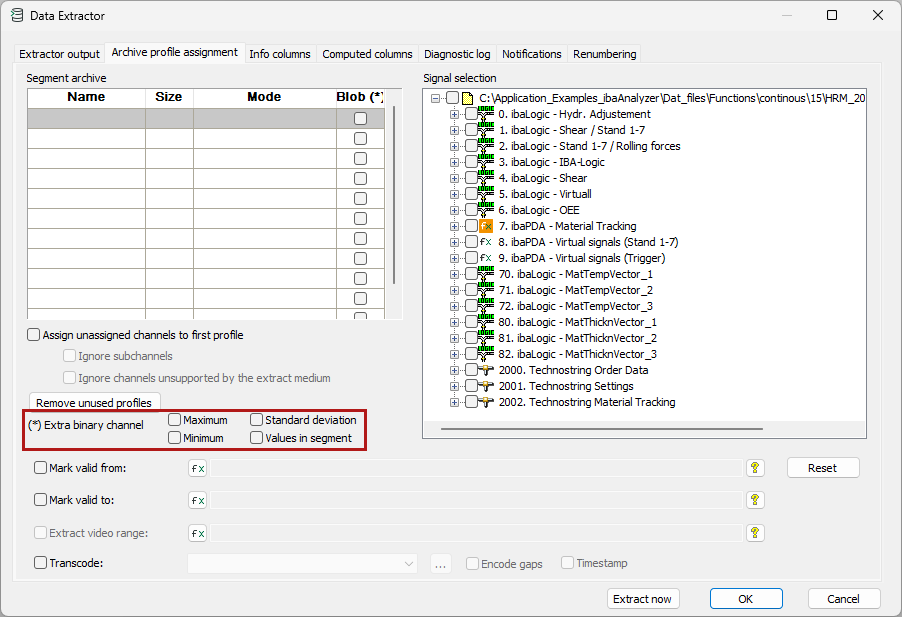The width and height of the screenshot is (902, 617).
Task: Open the Diagnostic log tab
Action: point(457,54)
